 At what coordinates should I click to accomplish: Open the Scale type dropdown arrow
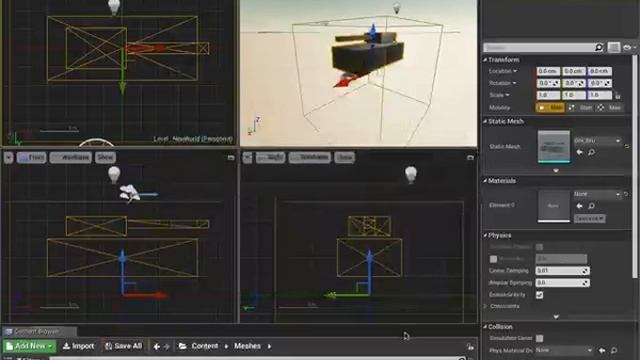click(508, 95)
